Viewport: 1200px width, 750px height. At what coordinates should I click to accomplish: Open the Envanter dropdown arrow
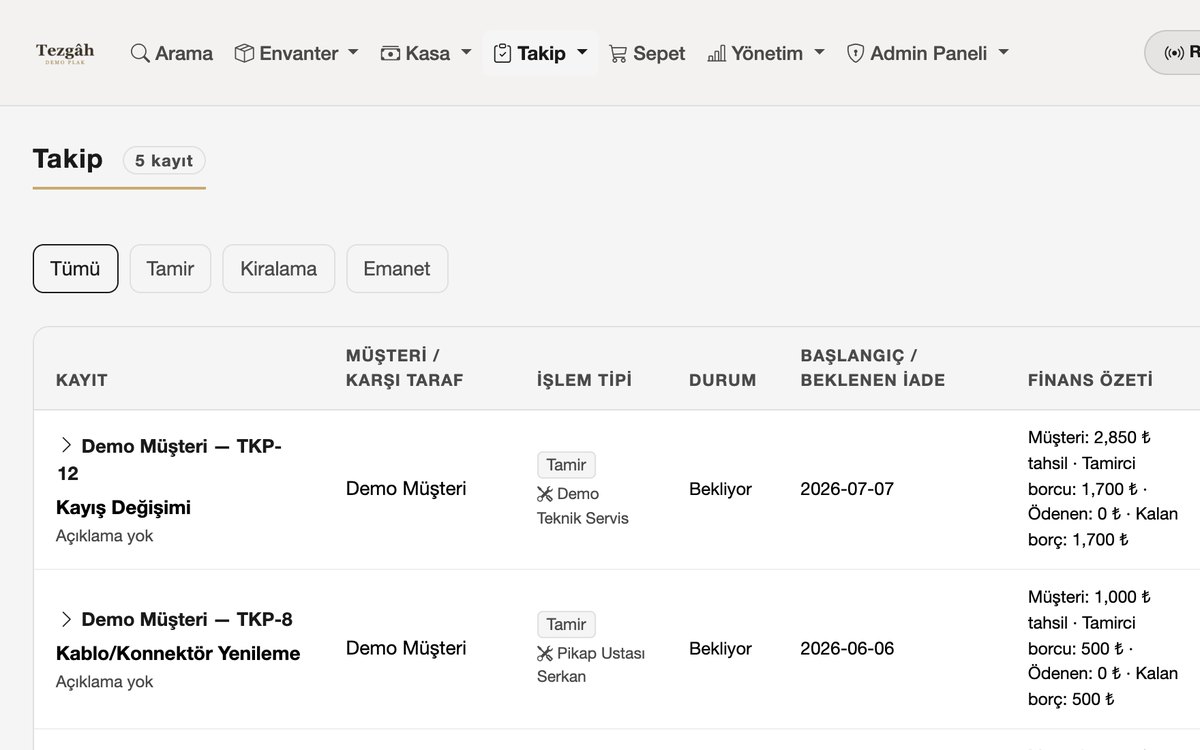tap(353, 53)
